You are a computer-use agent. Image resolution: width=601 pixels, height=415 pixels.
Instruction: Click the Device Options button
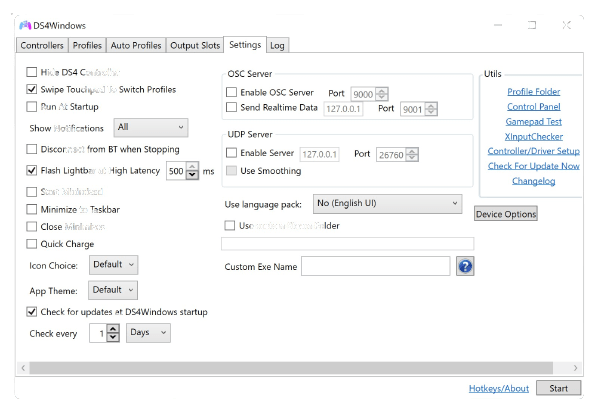pos(506,214)
